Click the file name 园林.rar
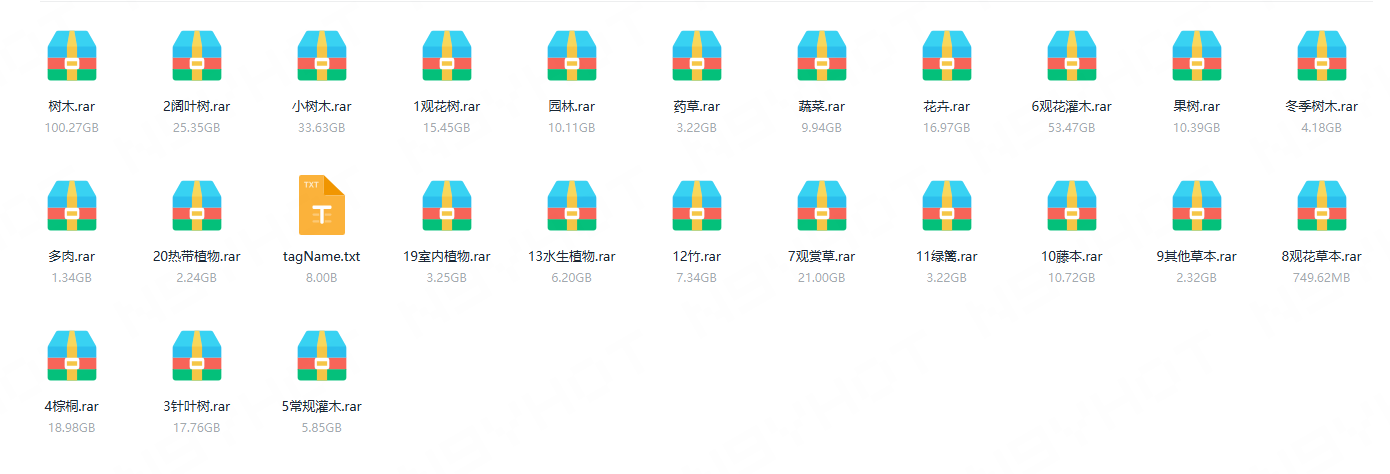Image resolution: width=1390 pixels, height=474 pixels. [x=572, y=107]
